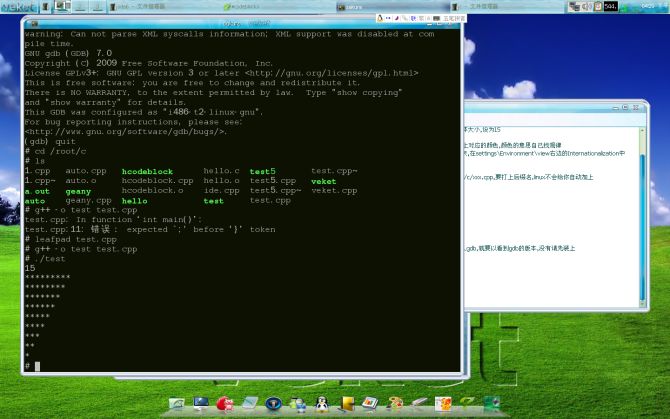Click 'hcodeblock' green executable name in terminal
The width and height of the screenshot is (670, 419).
tap(147, 171)
